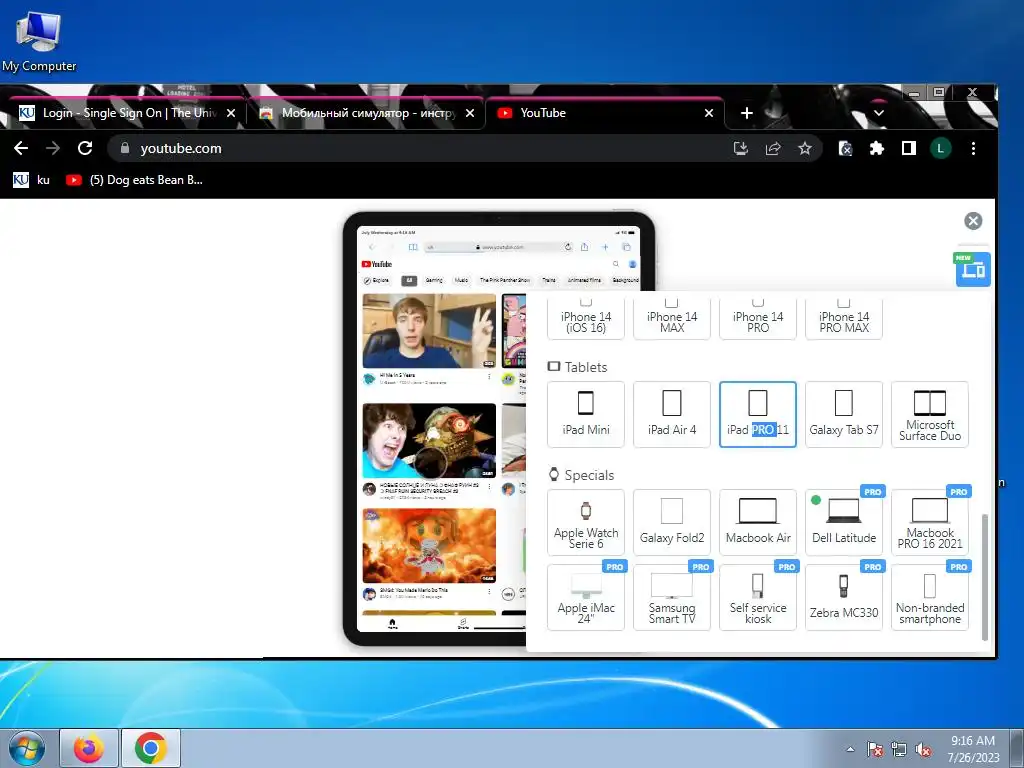Close the mobile simulator overlay
1024x768 pixels.
(973, 221)
